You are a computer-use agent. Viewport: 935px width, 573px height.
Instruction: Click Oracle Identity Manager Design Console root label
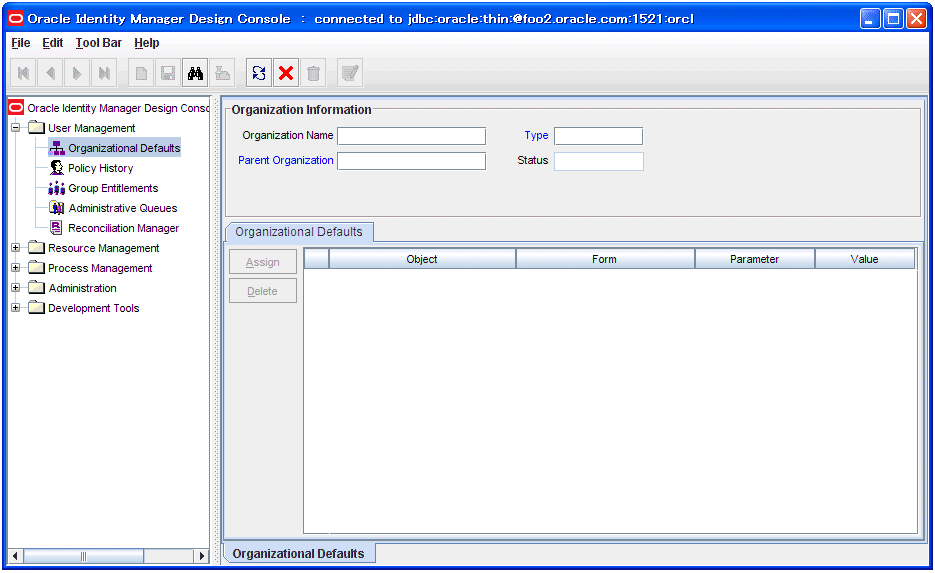point(118,108)
